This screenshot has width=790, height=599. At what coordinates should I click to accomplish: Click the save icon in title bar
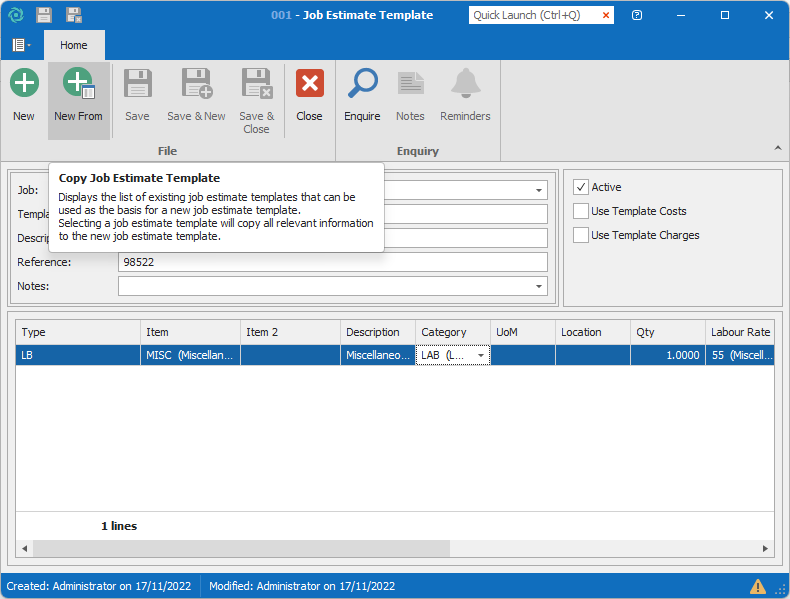pos(44,15)
